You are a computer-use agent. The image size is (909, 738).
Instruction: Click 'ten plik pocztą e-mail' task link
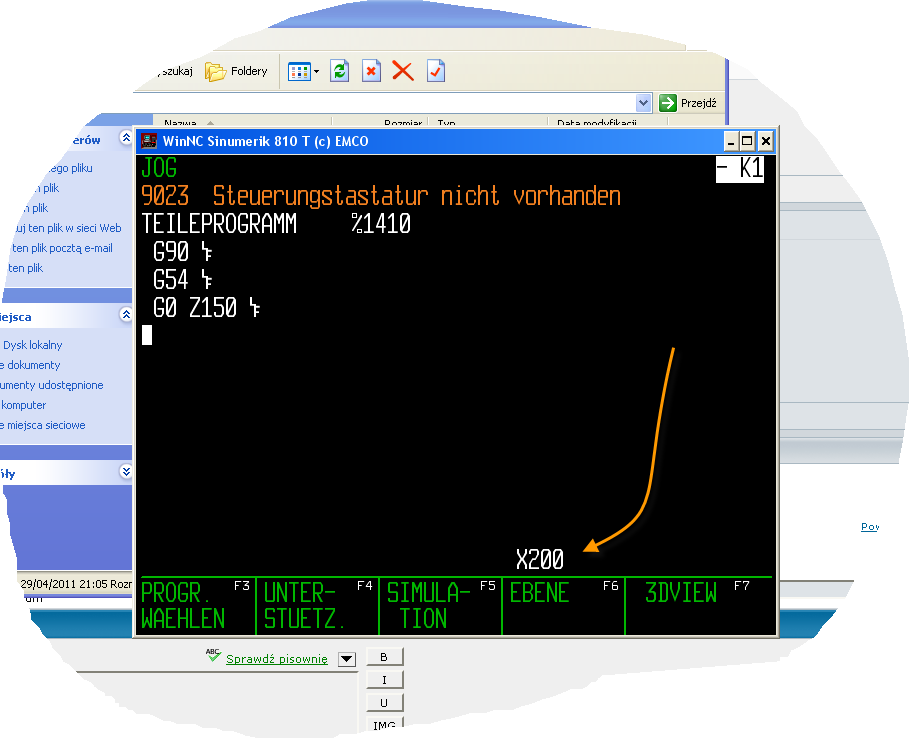[x=62, y=248]
